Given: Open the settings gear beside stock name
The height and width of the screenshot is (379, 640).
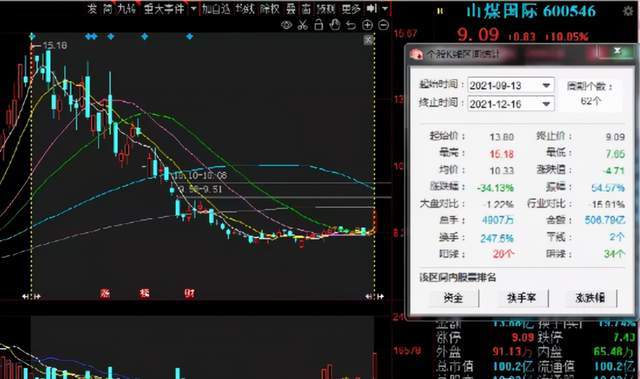Looking at the screenshot, I should tap(628, 11).
